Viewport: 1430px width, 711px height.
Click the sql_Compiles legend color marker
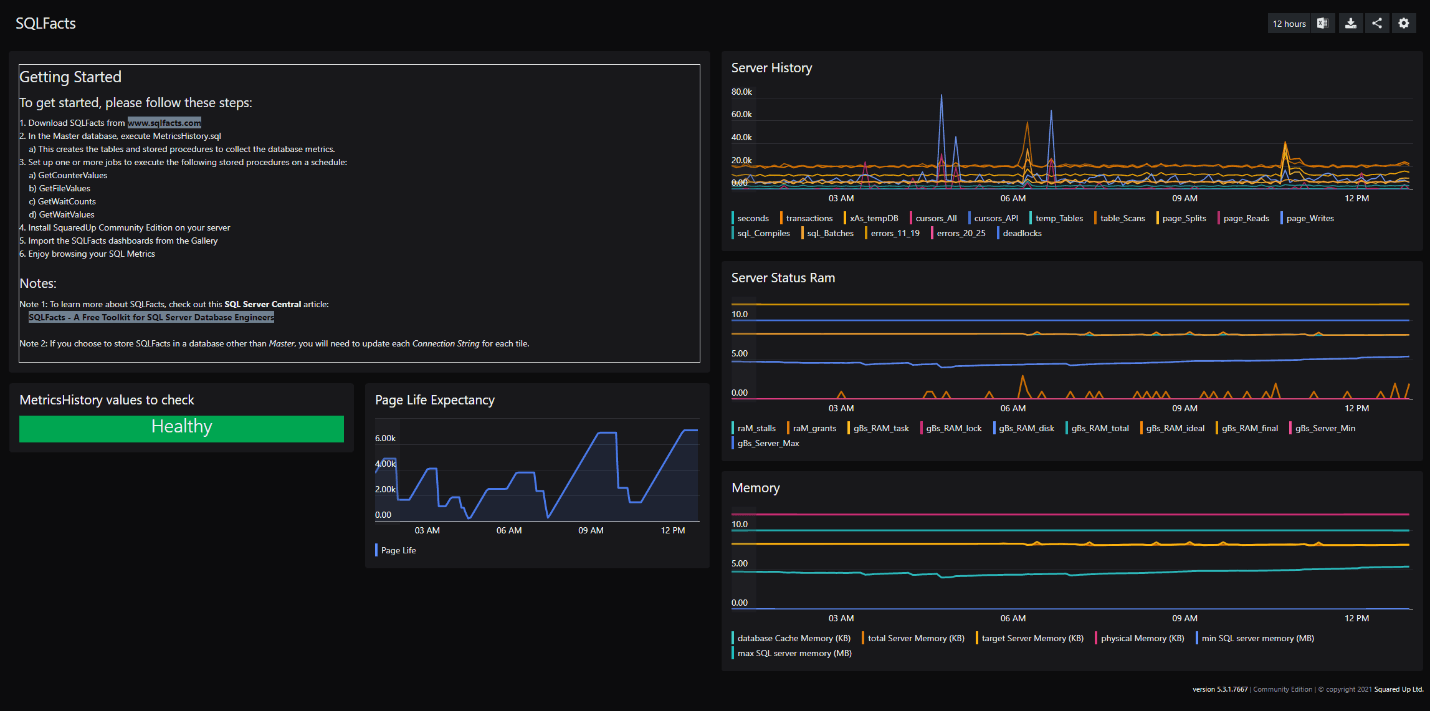(734, 233)
